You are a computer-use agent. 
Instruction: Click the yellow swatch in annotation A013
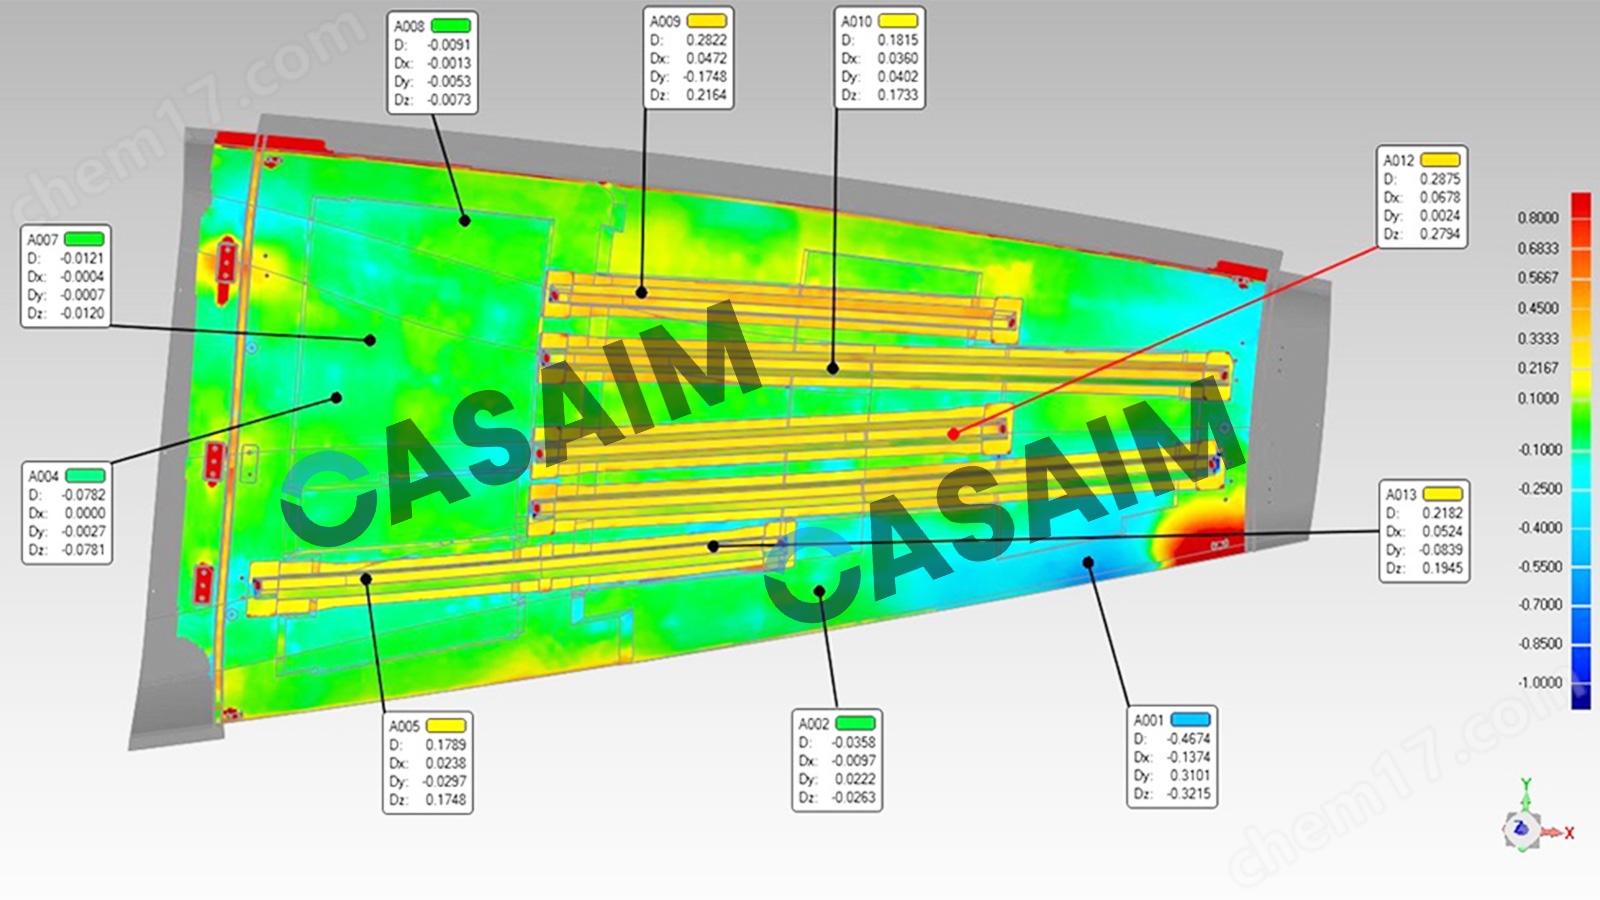click(1442, 494)
